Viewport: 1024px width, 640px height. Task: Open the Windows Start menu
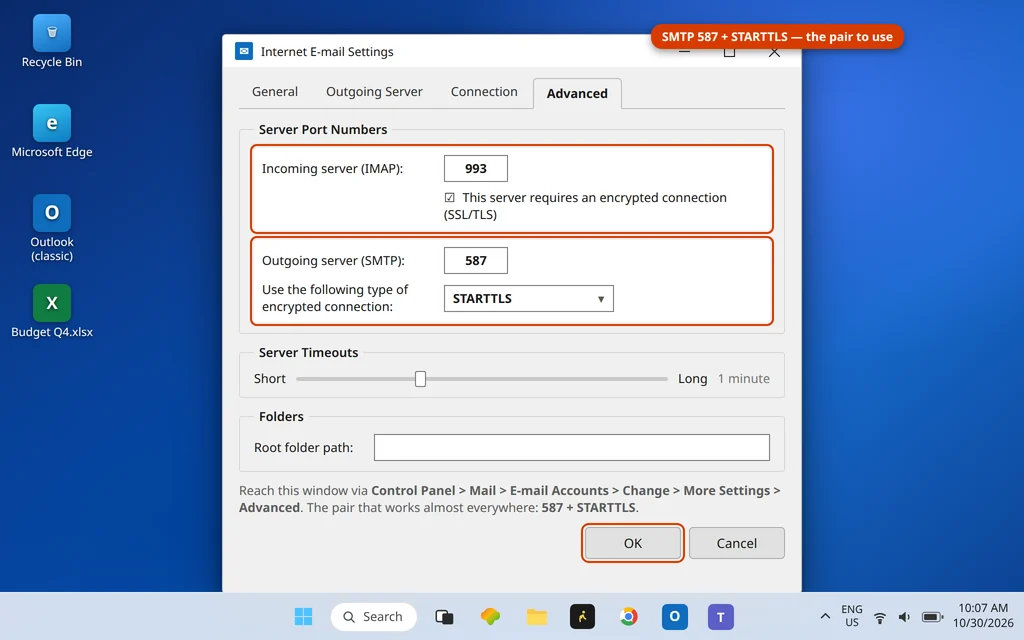(x=303, y=616)
